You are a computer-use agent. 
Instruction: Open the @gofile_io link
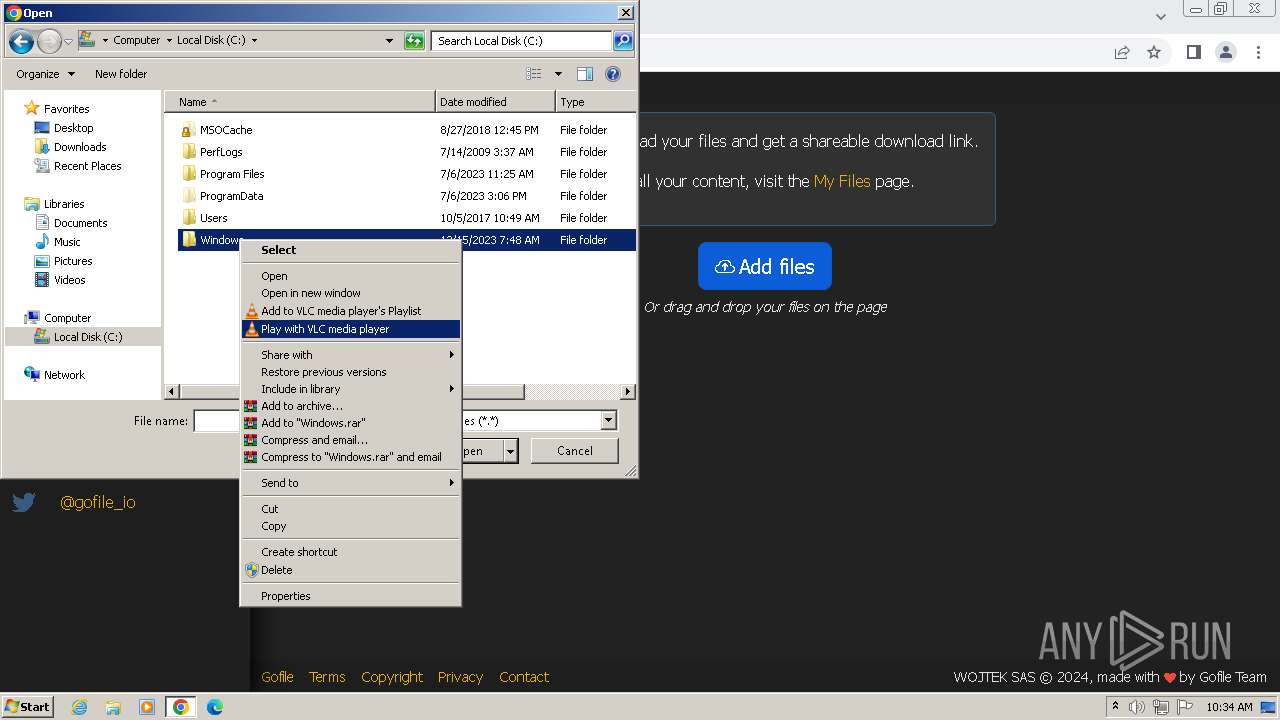coord(97,502)
